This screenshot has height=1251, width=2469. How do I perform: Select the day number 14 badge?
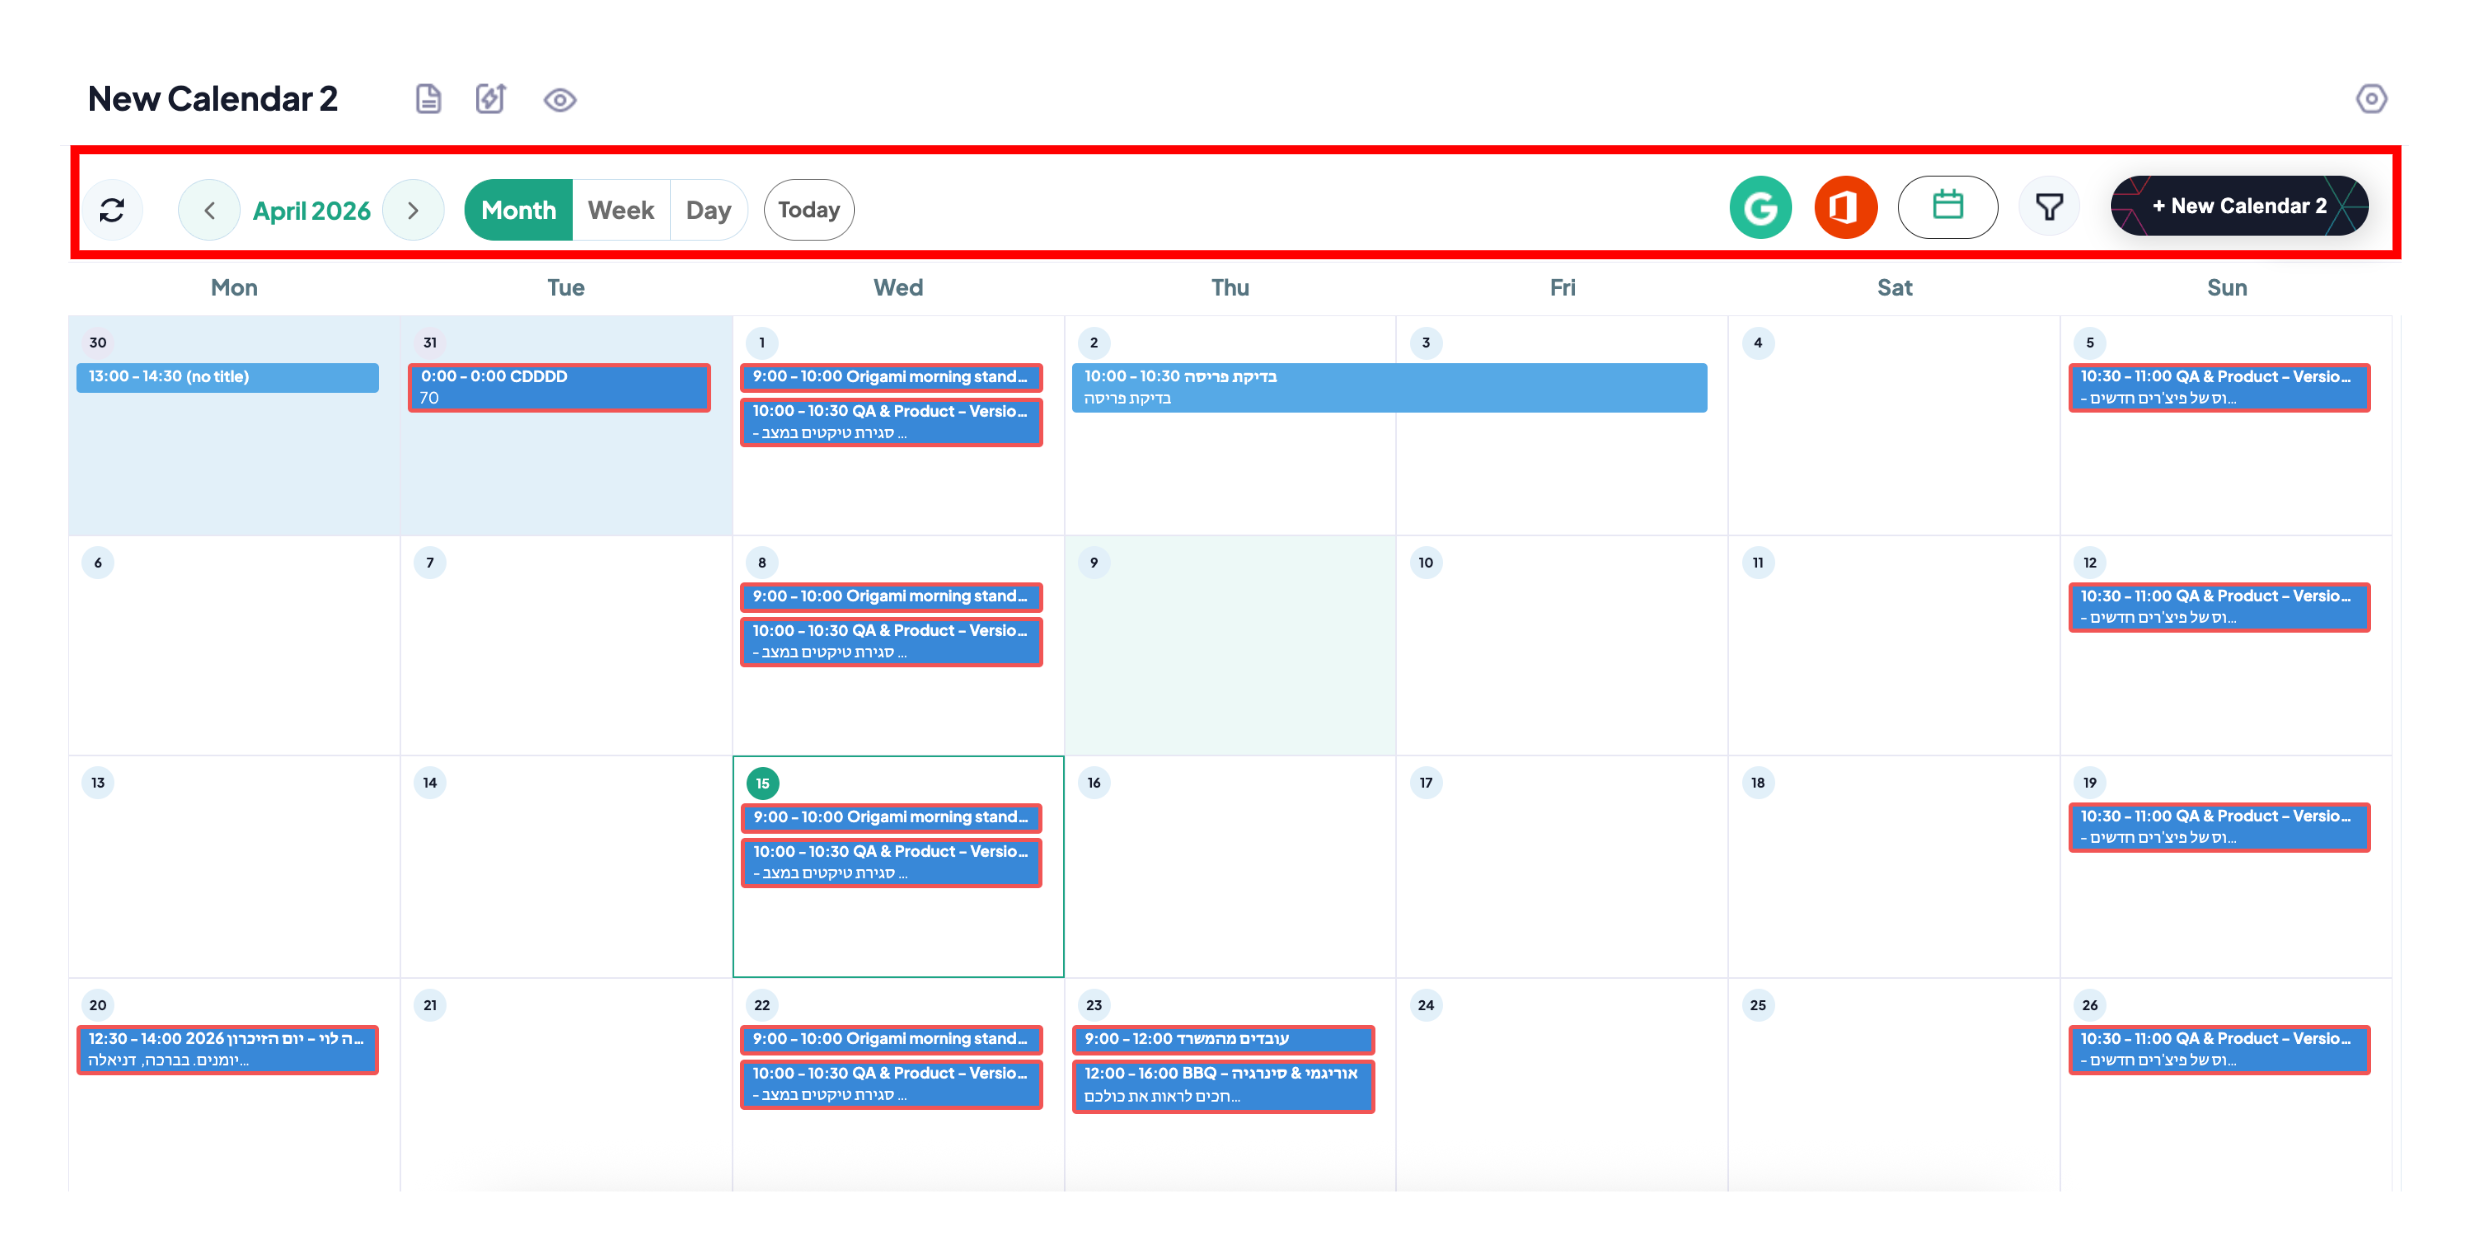[x=430, y=783]
